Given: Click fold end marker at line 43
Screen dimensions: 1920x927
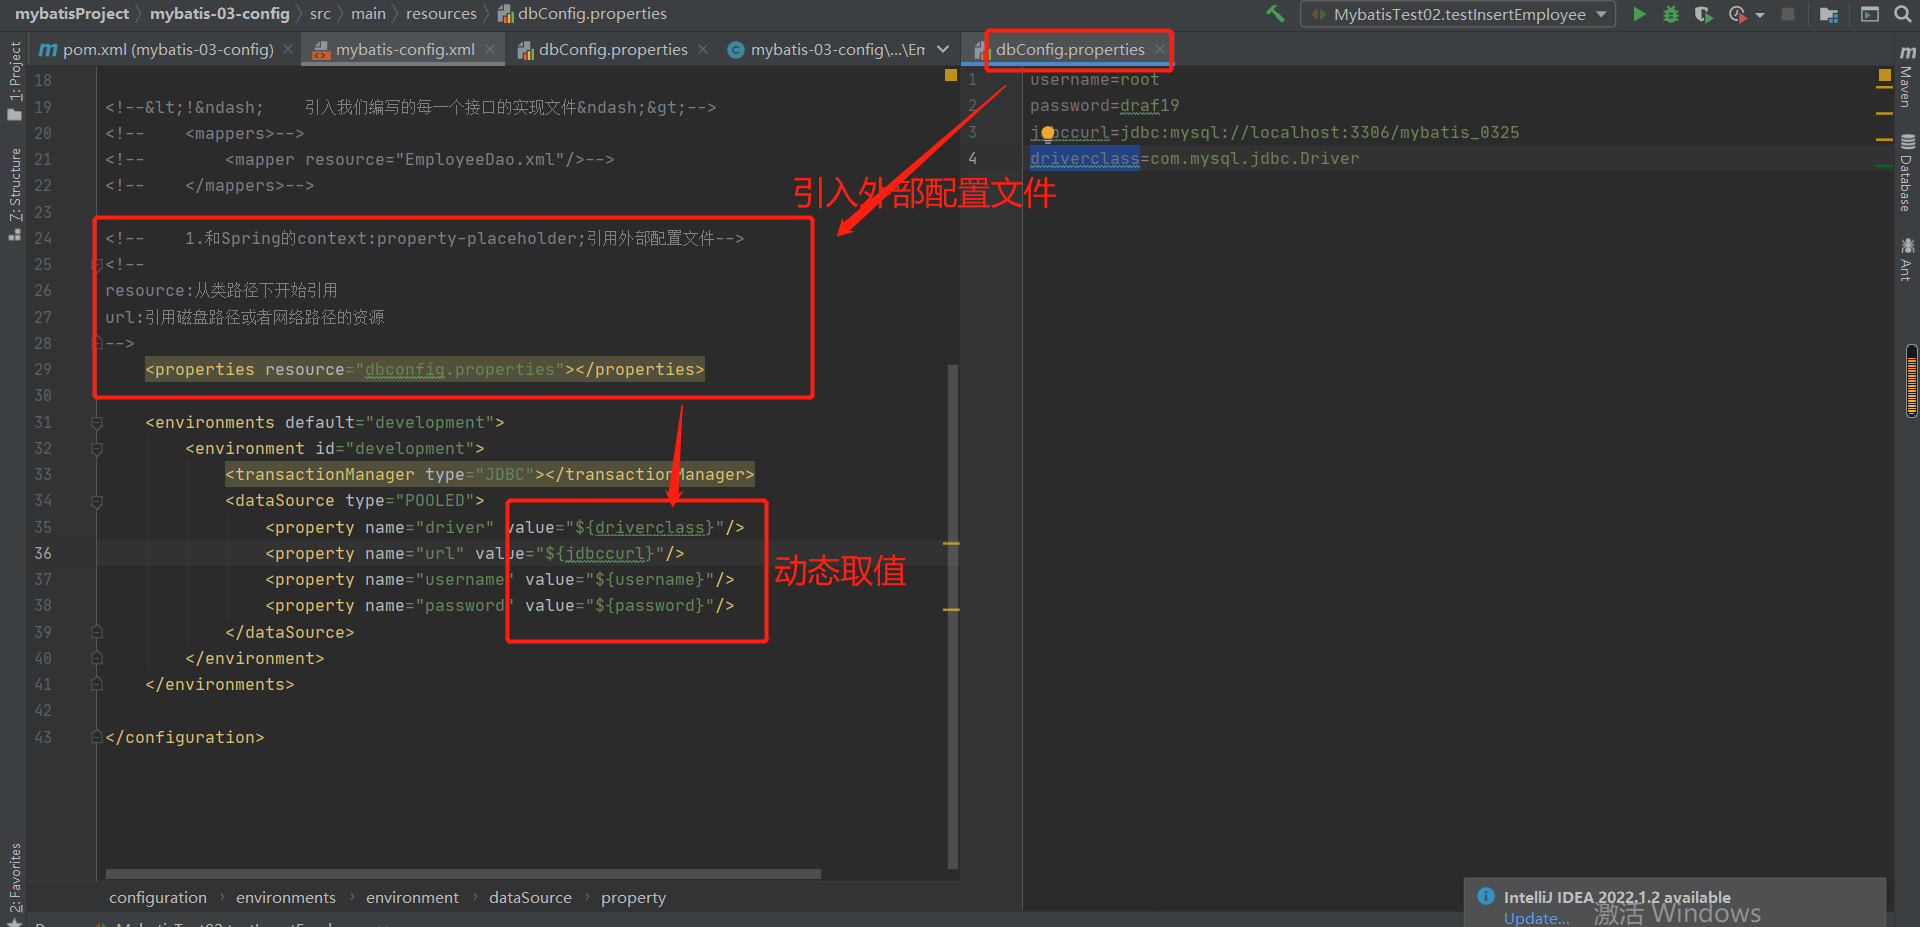Looking at the screenshot, I should coord(97,737).
